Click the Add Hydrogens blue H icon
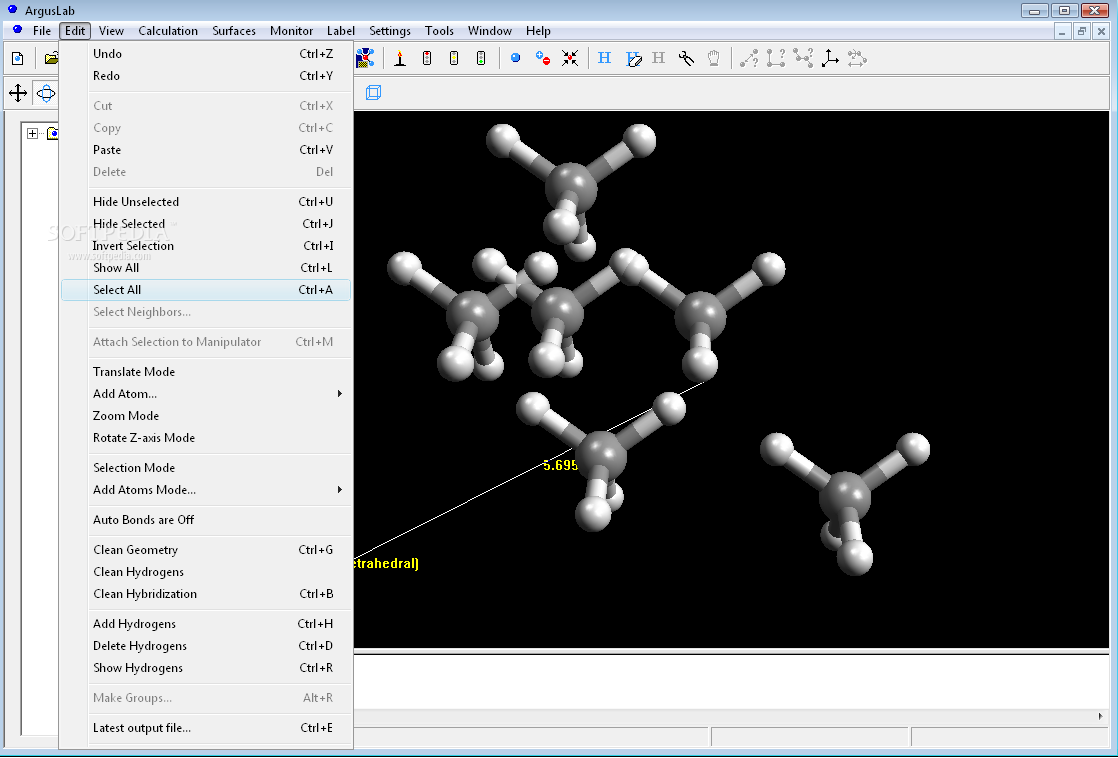 [x=605, y=58]
